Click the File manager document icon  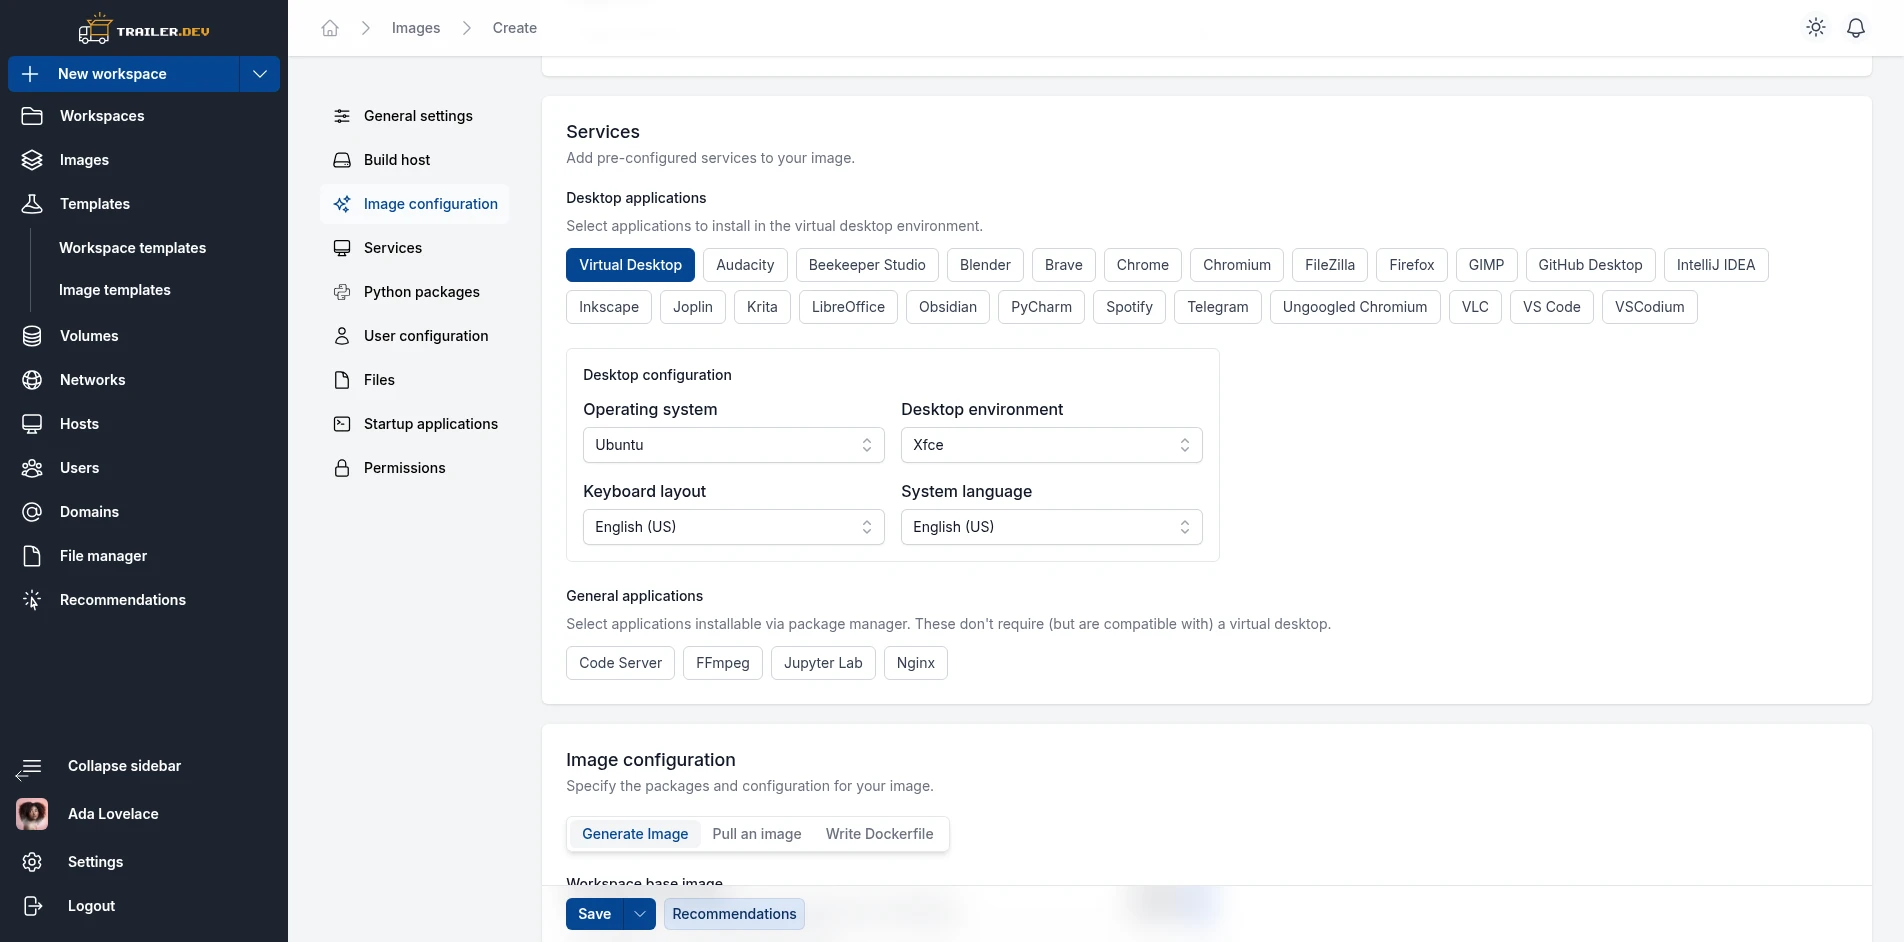(x=32, y=556)
